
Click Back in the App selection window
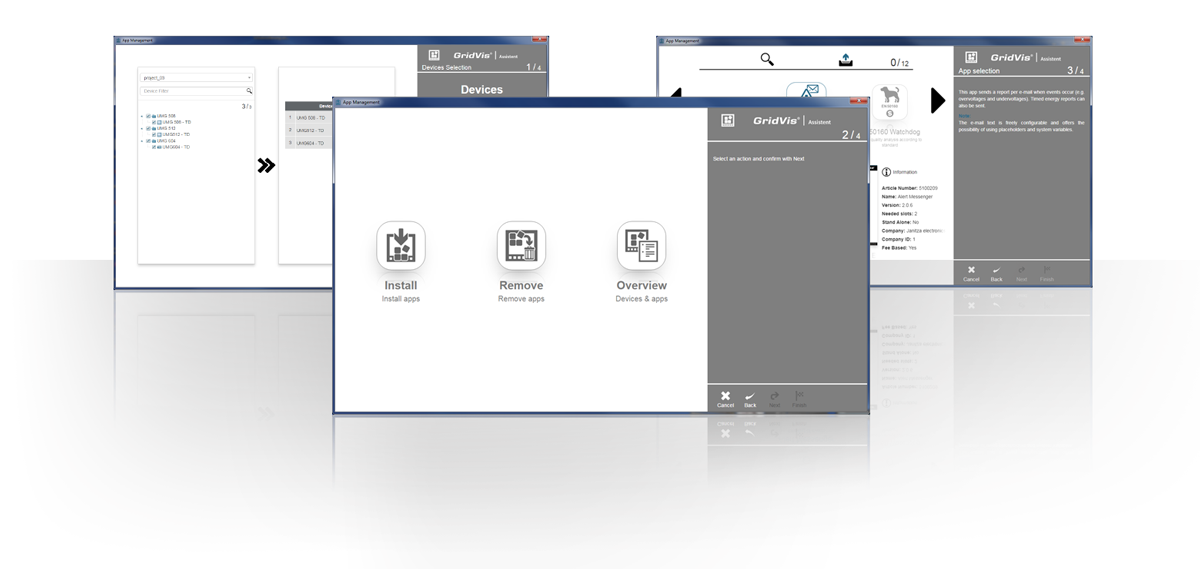tap(996, 273)
